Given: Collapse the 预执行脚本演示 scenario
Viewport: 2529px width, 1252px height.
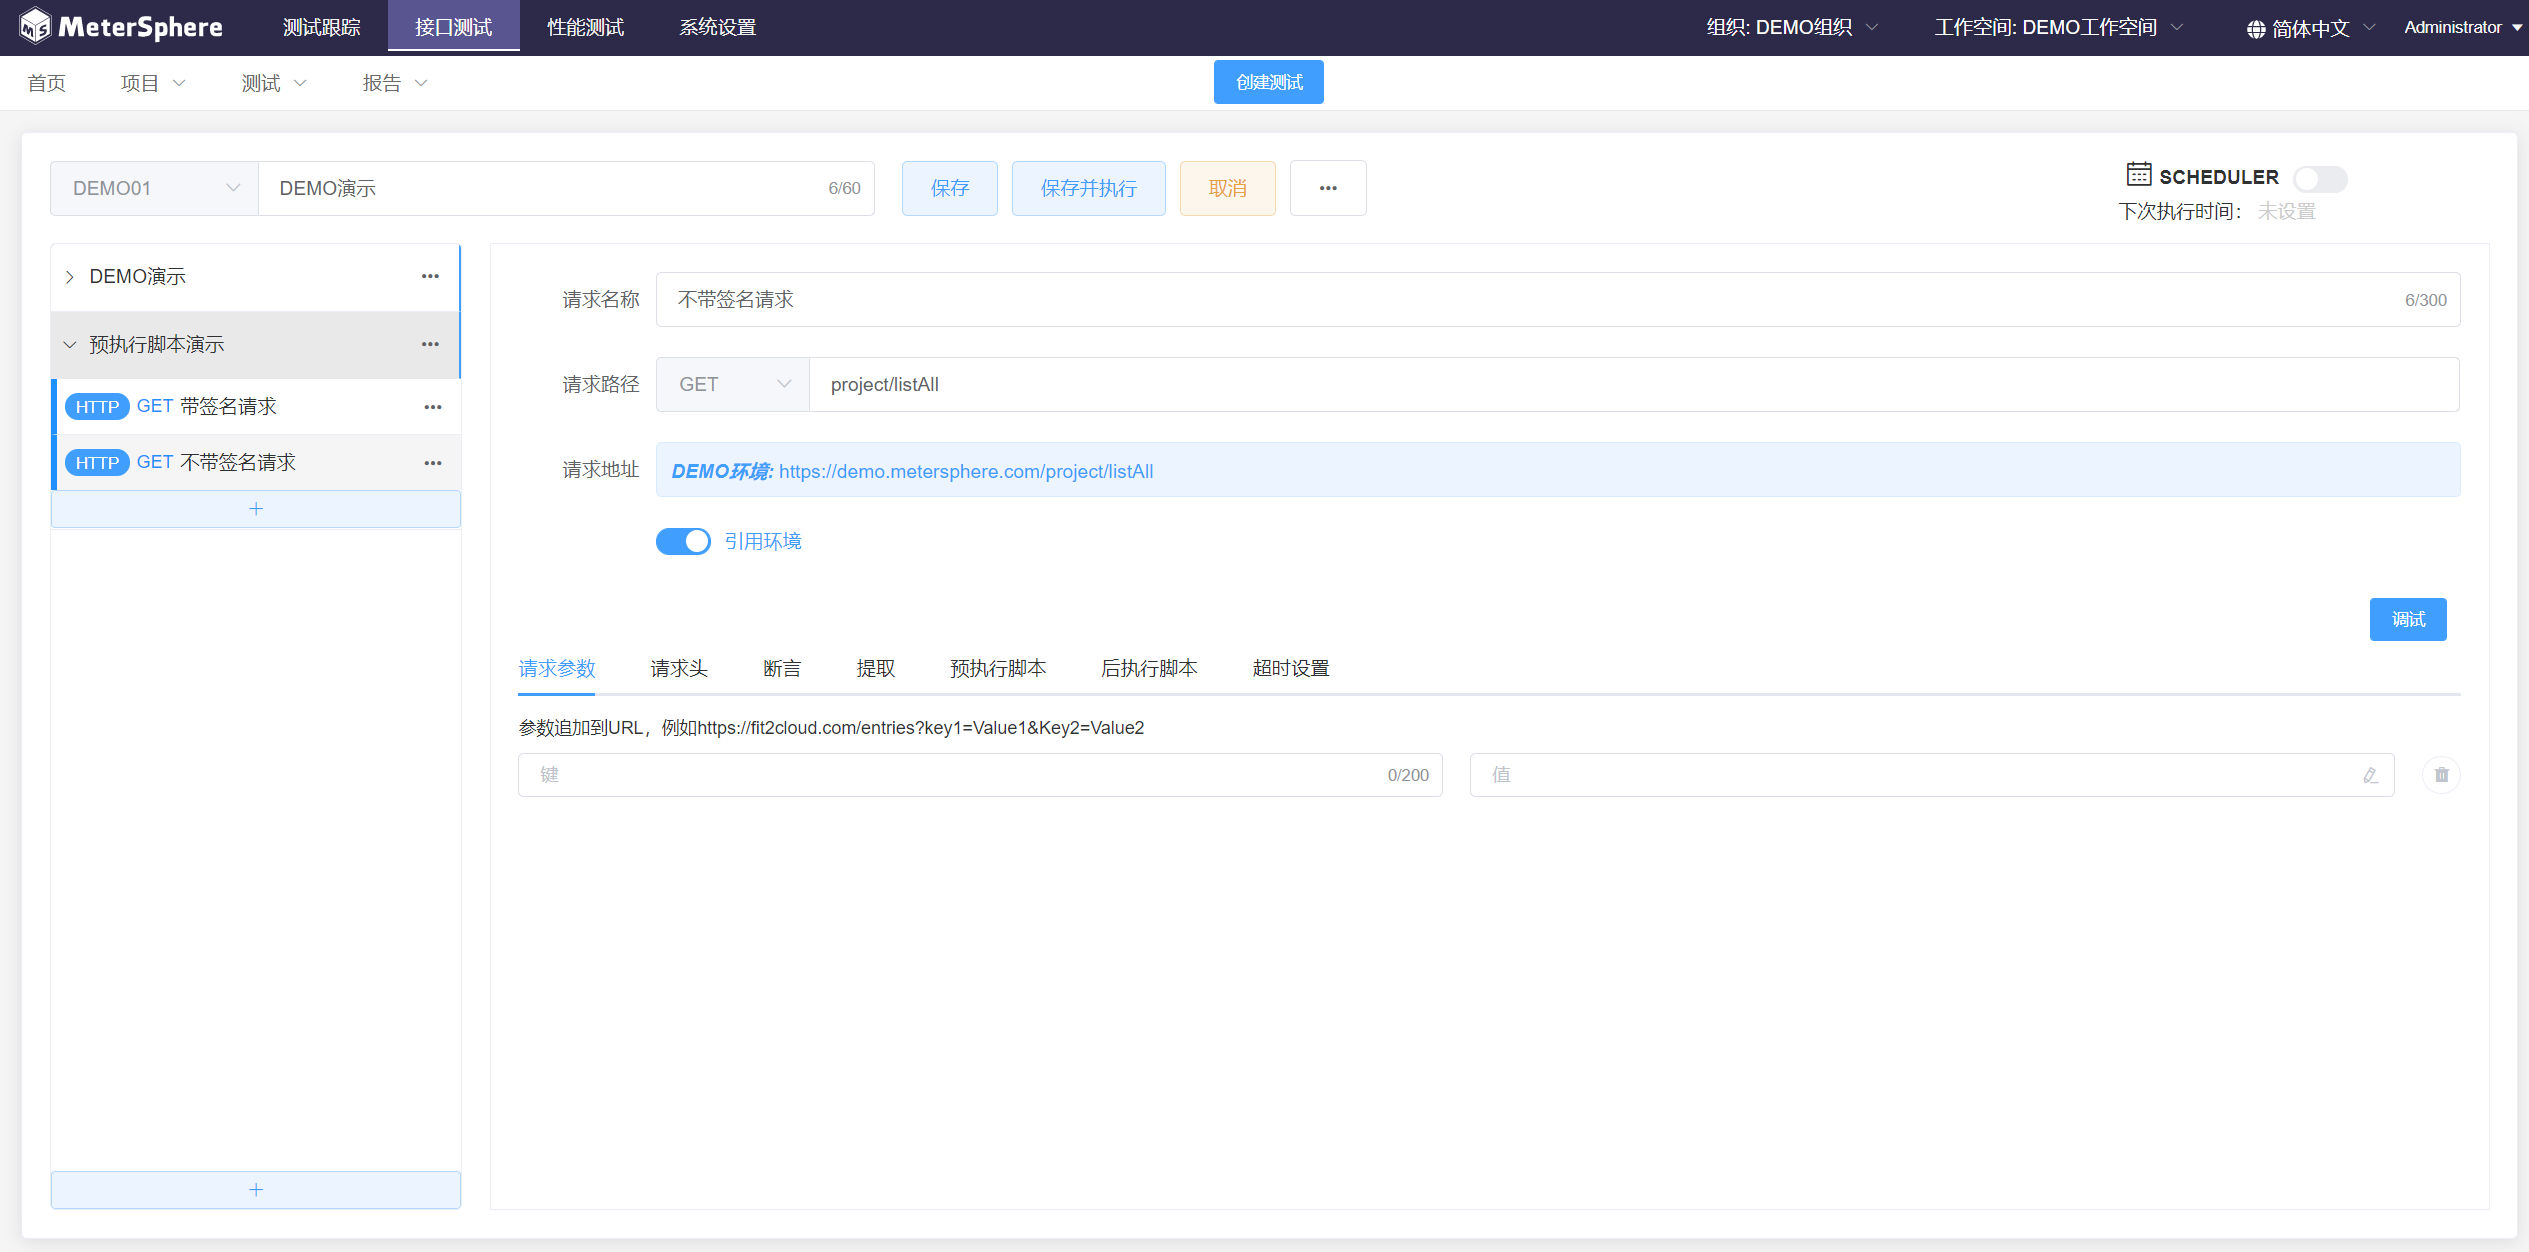Looking at the screenshot, I should coord(70,345).
